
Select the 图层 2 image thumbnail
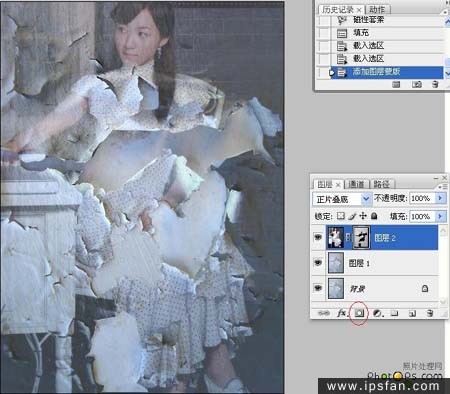(x=336, y=237)
